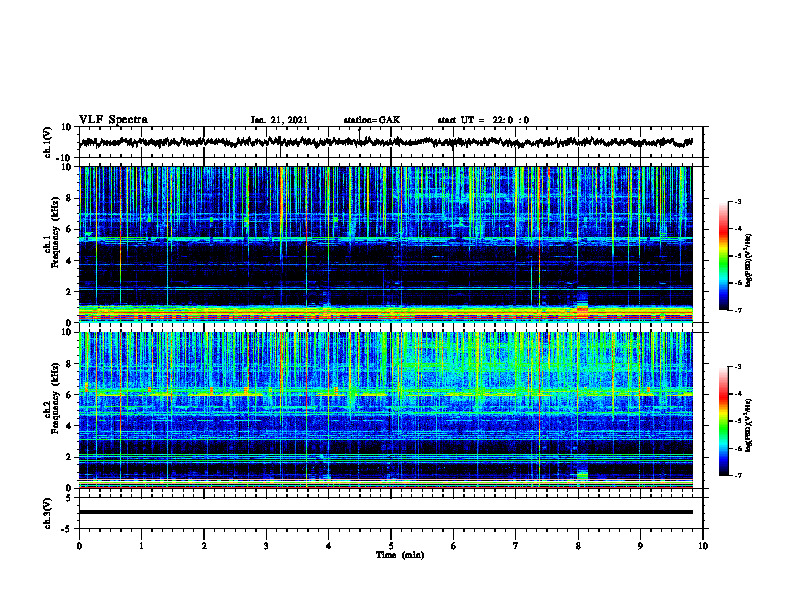Click the ch.2 spectrogram color bar
The image size is (792, 612).
tap(723, 421)
